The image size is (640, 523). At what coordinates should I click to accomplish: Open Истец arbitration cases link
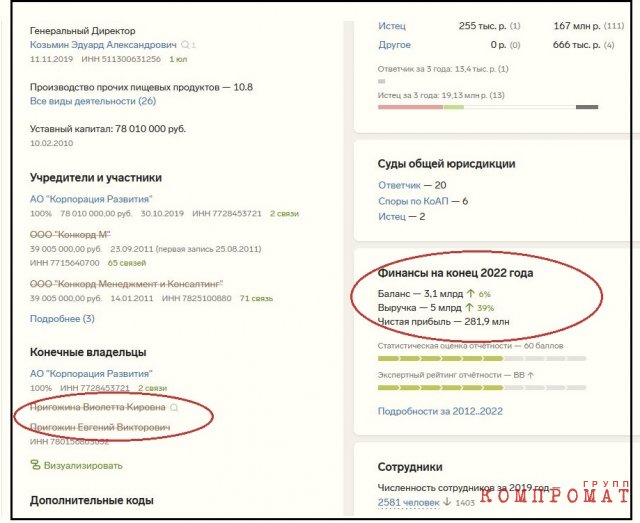point(392,26)
